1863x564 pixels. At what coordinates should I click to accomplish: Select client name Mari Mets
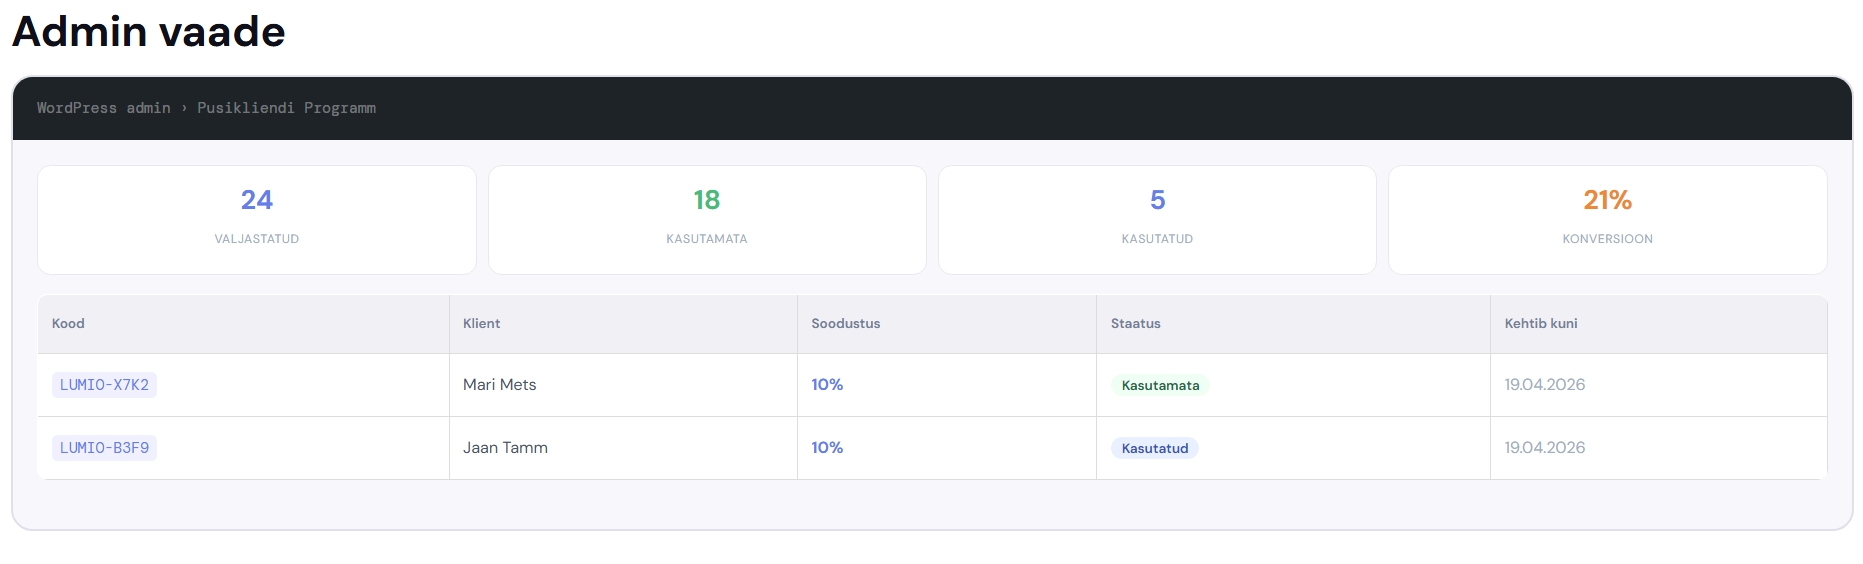click(x=499, y=385)
